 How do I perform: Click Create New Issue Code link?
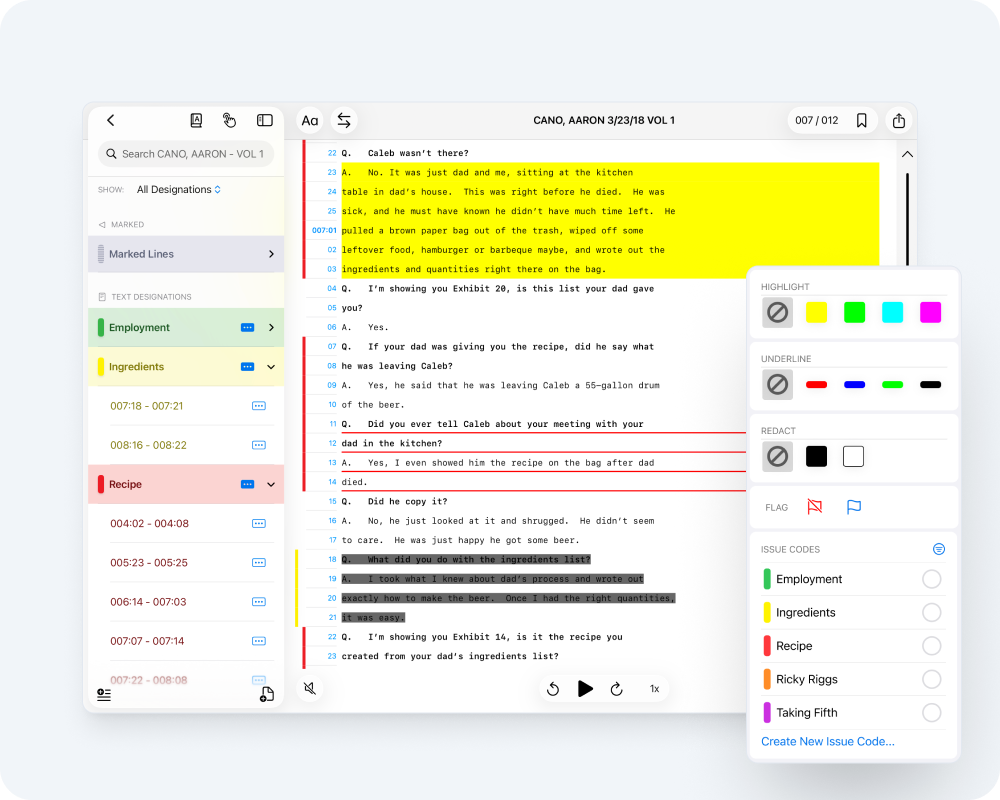coord(827,742)
